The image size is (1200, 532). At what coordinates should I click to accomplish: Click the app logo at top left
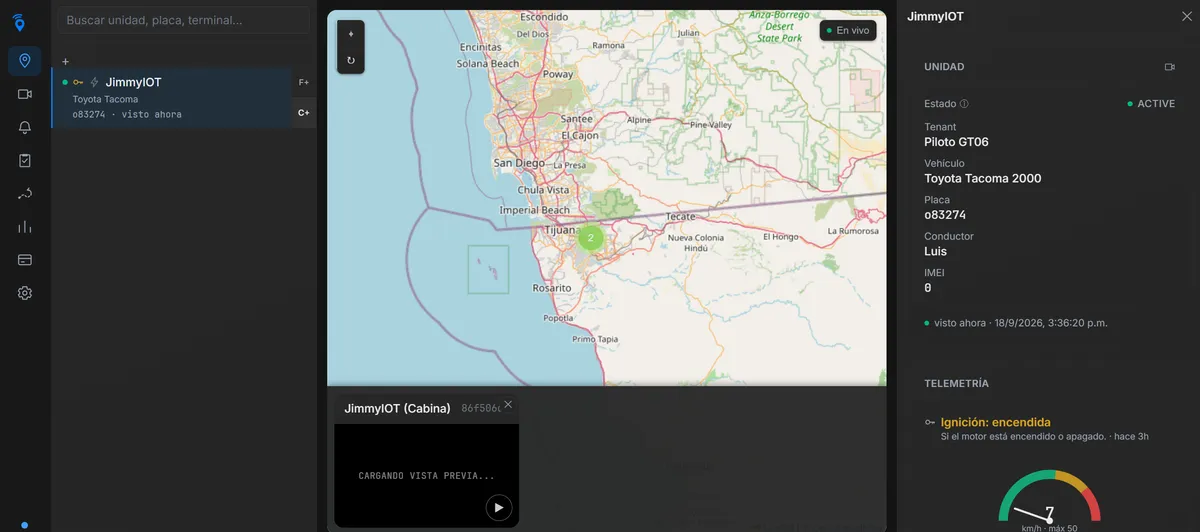[x=19, y=22]
